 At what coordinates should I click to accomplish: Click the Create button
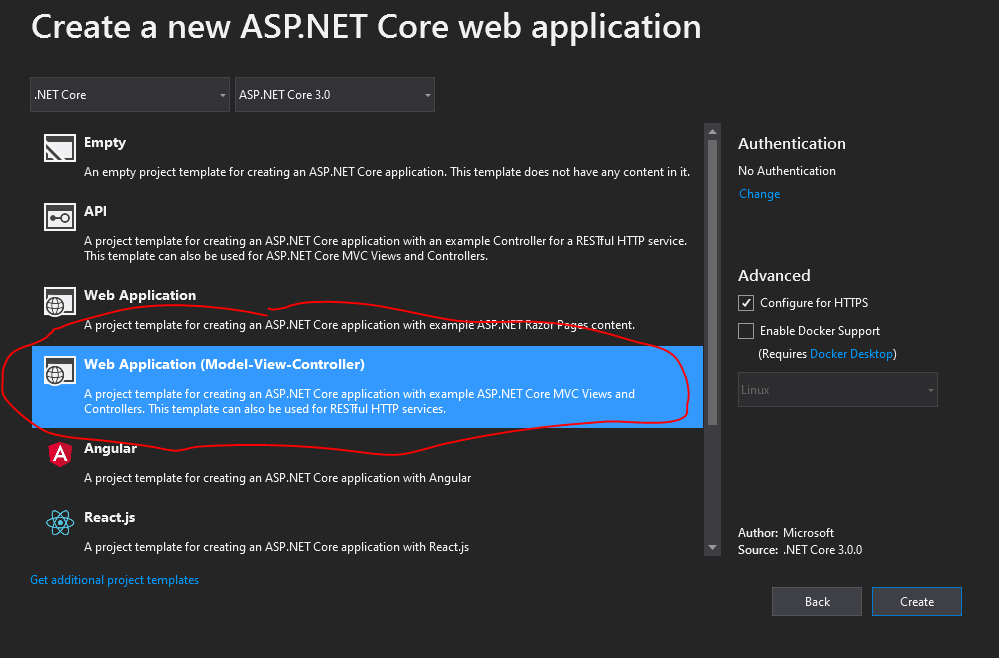tap(916, 601)
